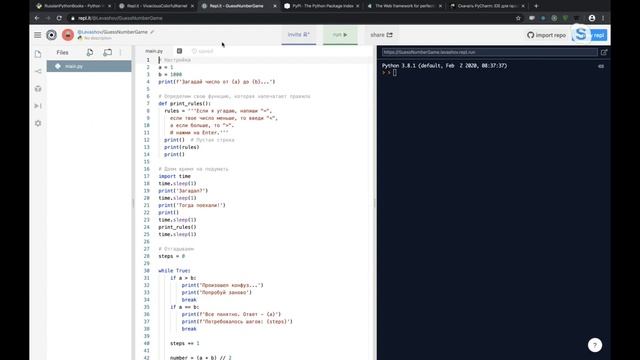Click the console prompt input

click(x=395, y=73)
